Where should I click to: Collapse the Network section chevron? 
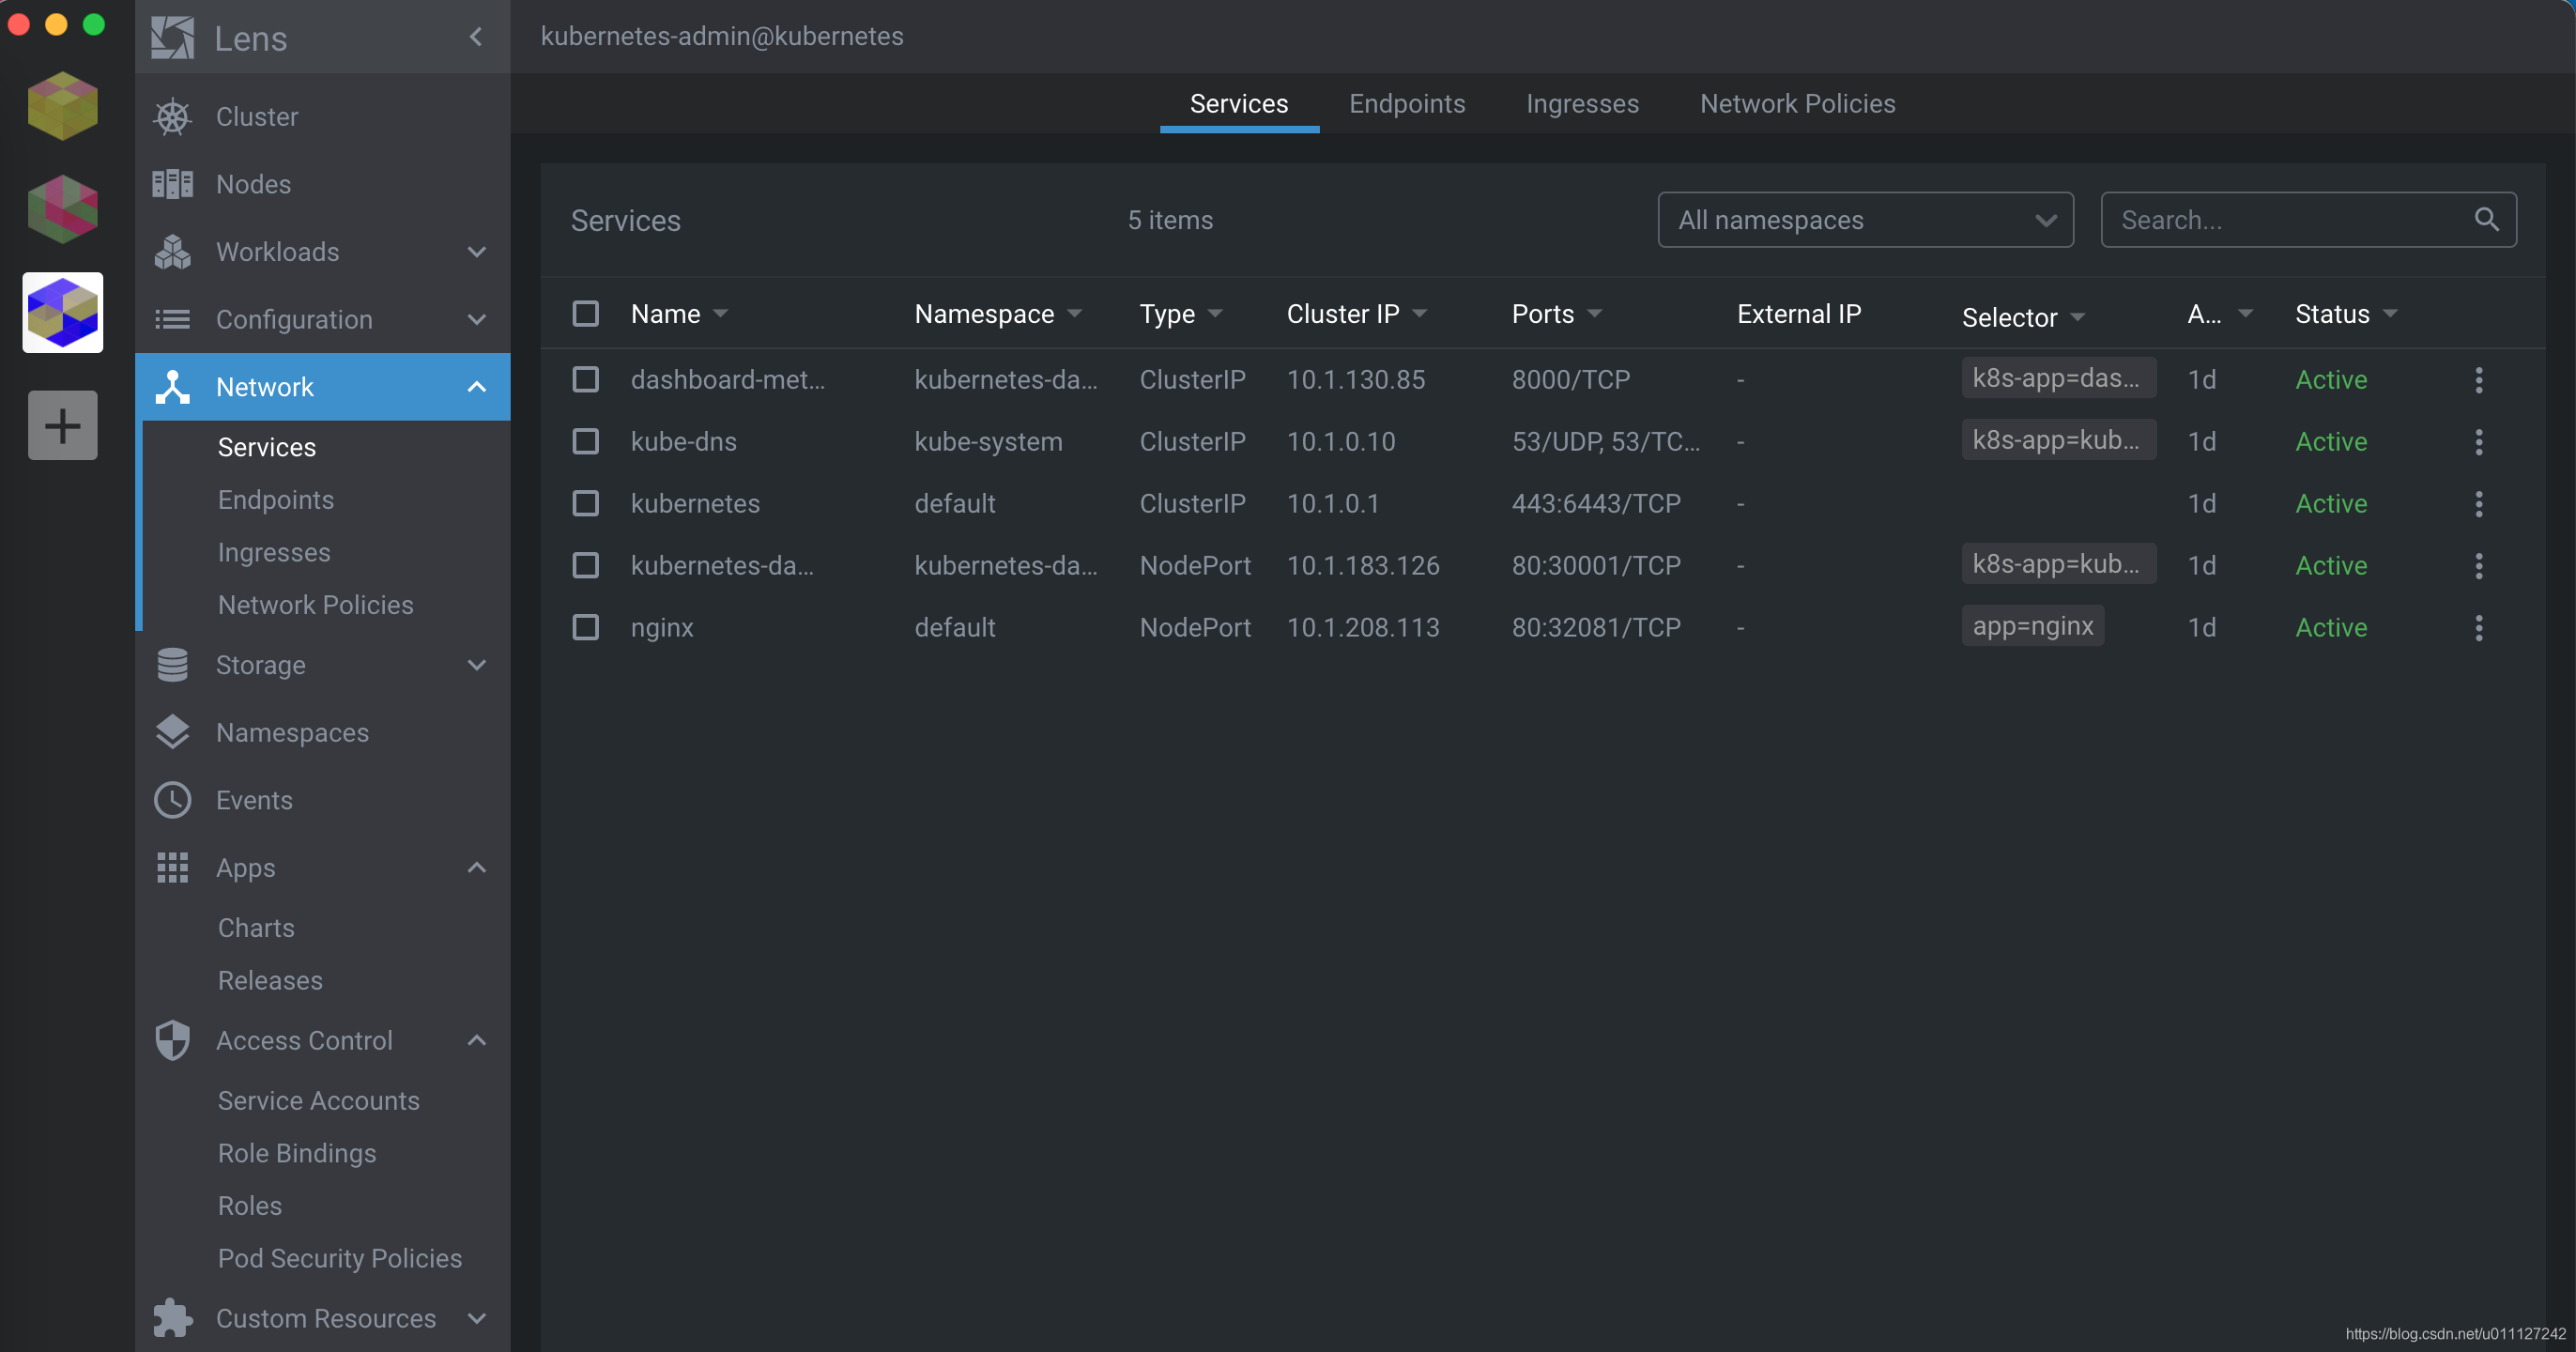477,387
